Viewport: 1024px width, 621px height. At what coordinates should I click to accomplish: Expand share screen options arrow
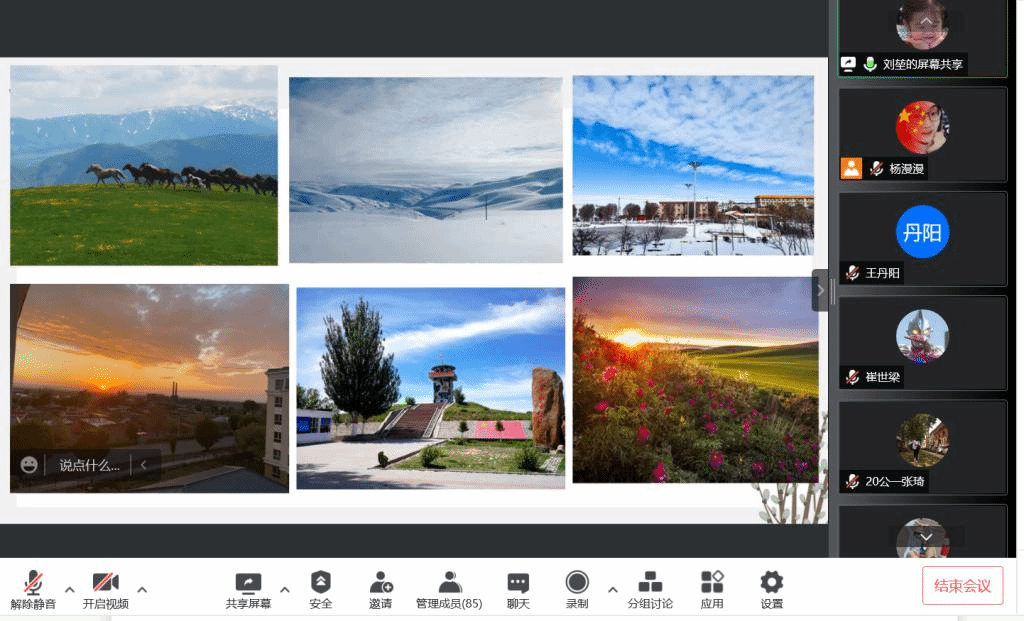coord(285,589)
